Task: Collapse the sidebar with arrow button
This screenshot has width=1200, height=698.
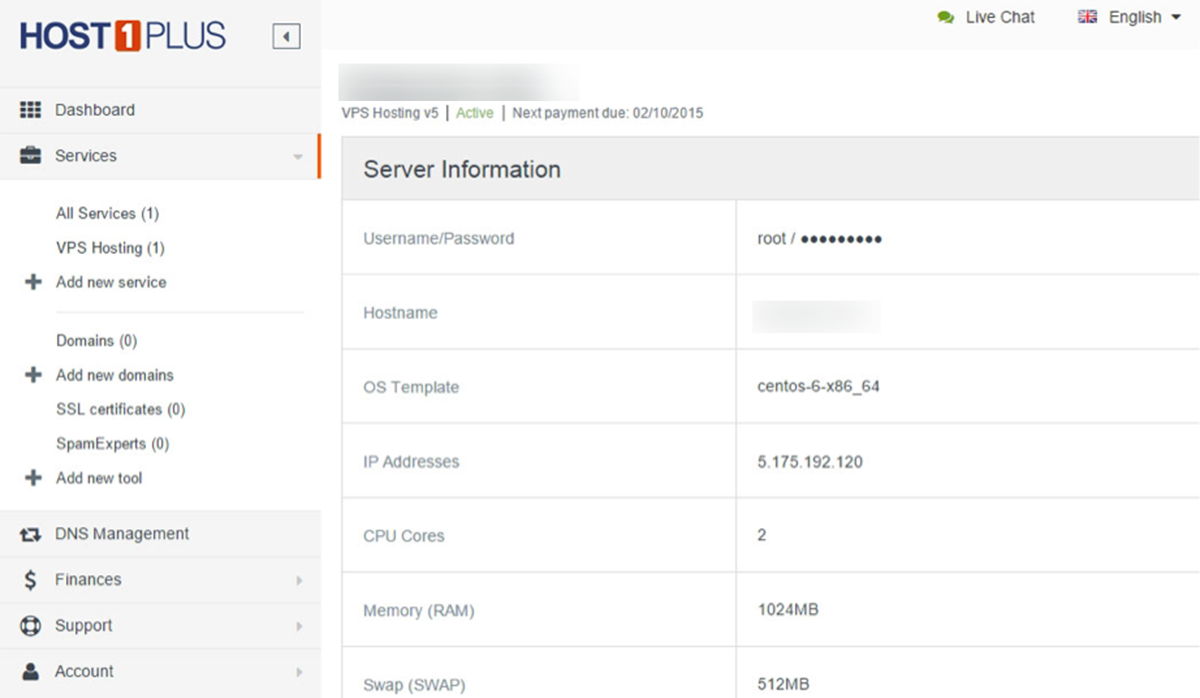Action: point(286,37)
